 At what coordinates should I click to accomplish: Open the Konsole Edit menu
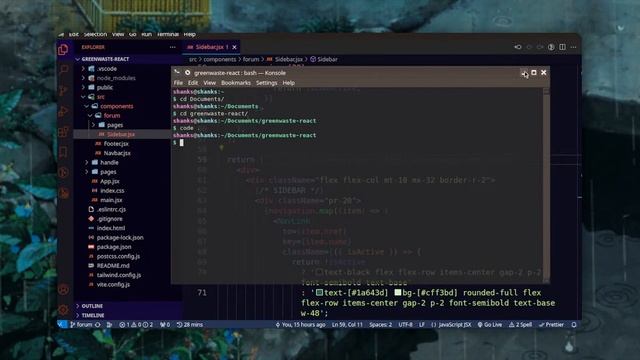tap(193, 83)
